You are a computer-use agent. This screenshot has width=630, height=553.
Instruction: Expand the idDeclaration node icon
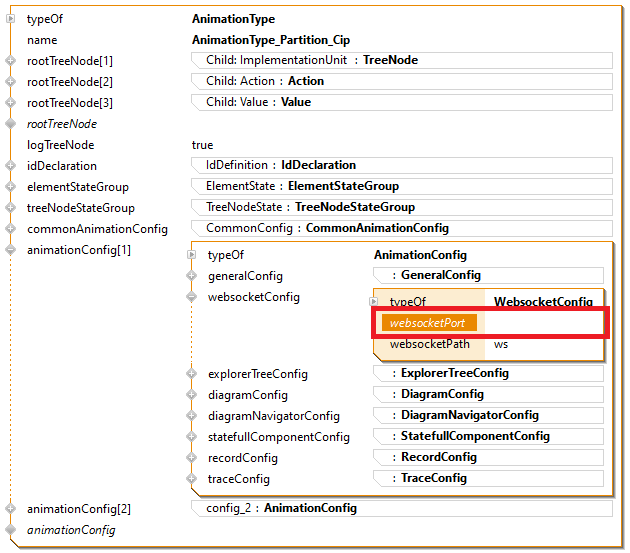tap(11, 166)
